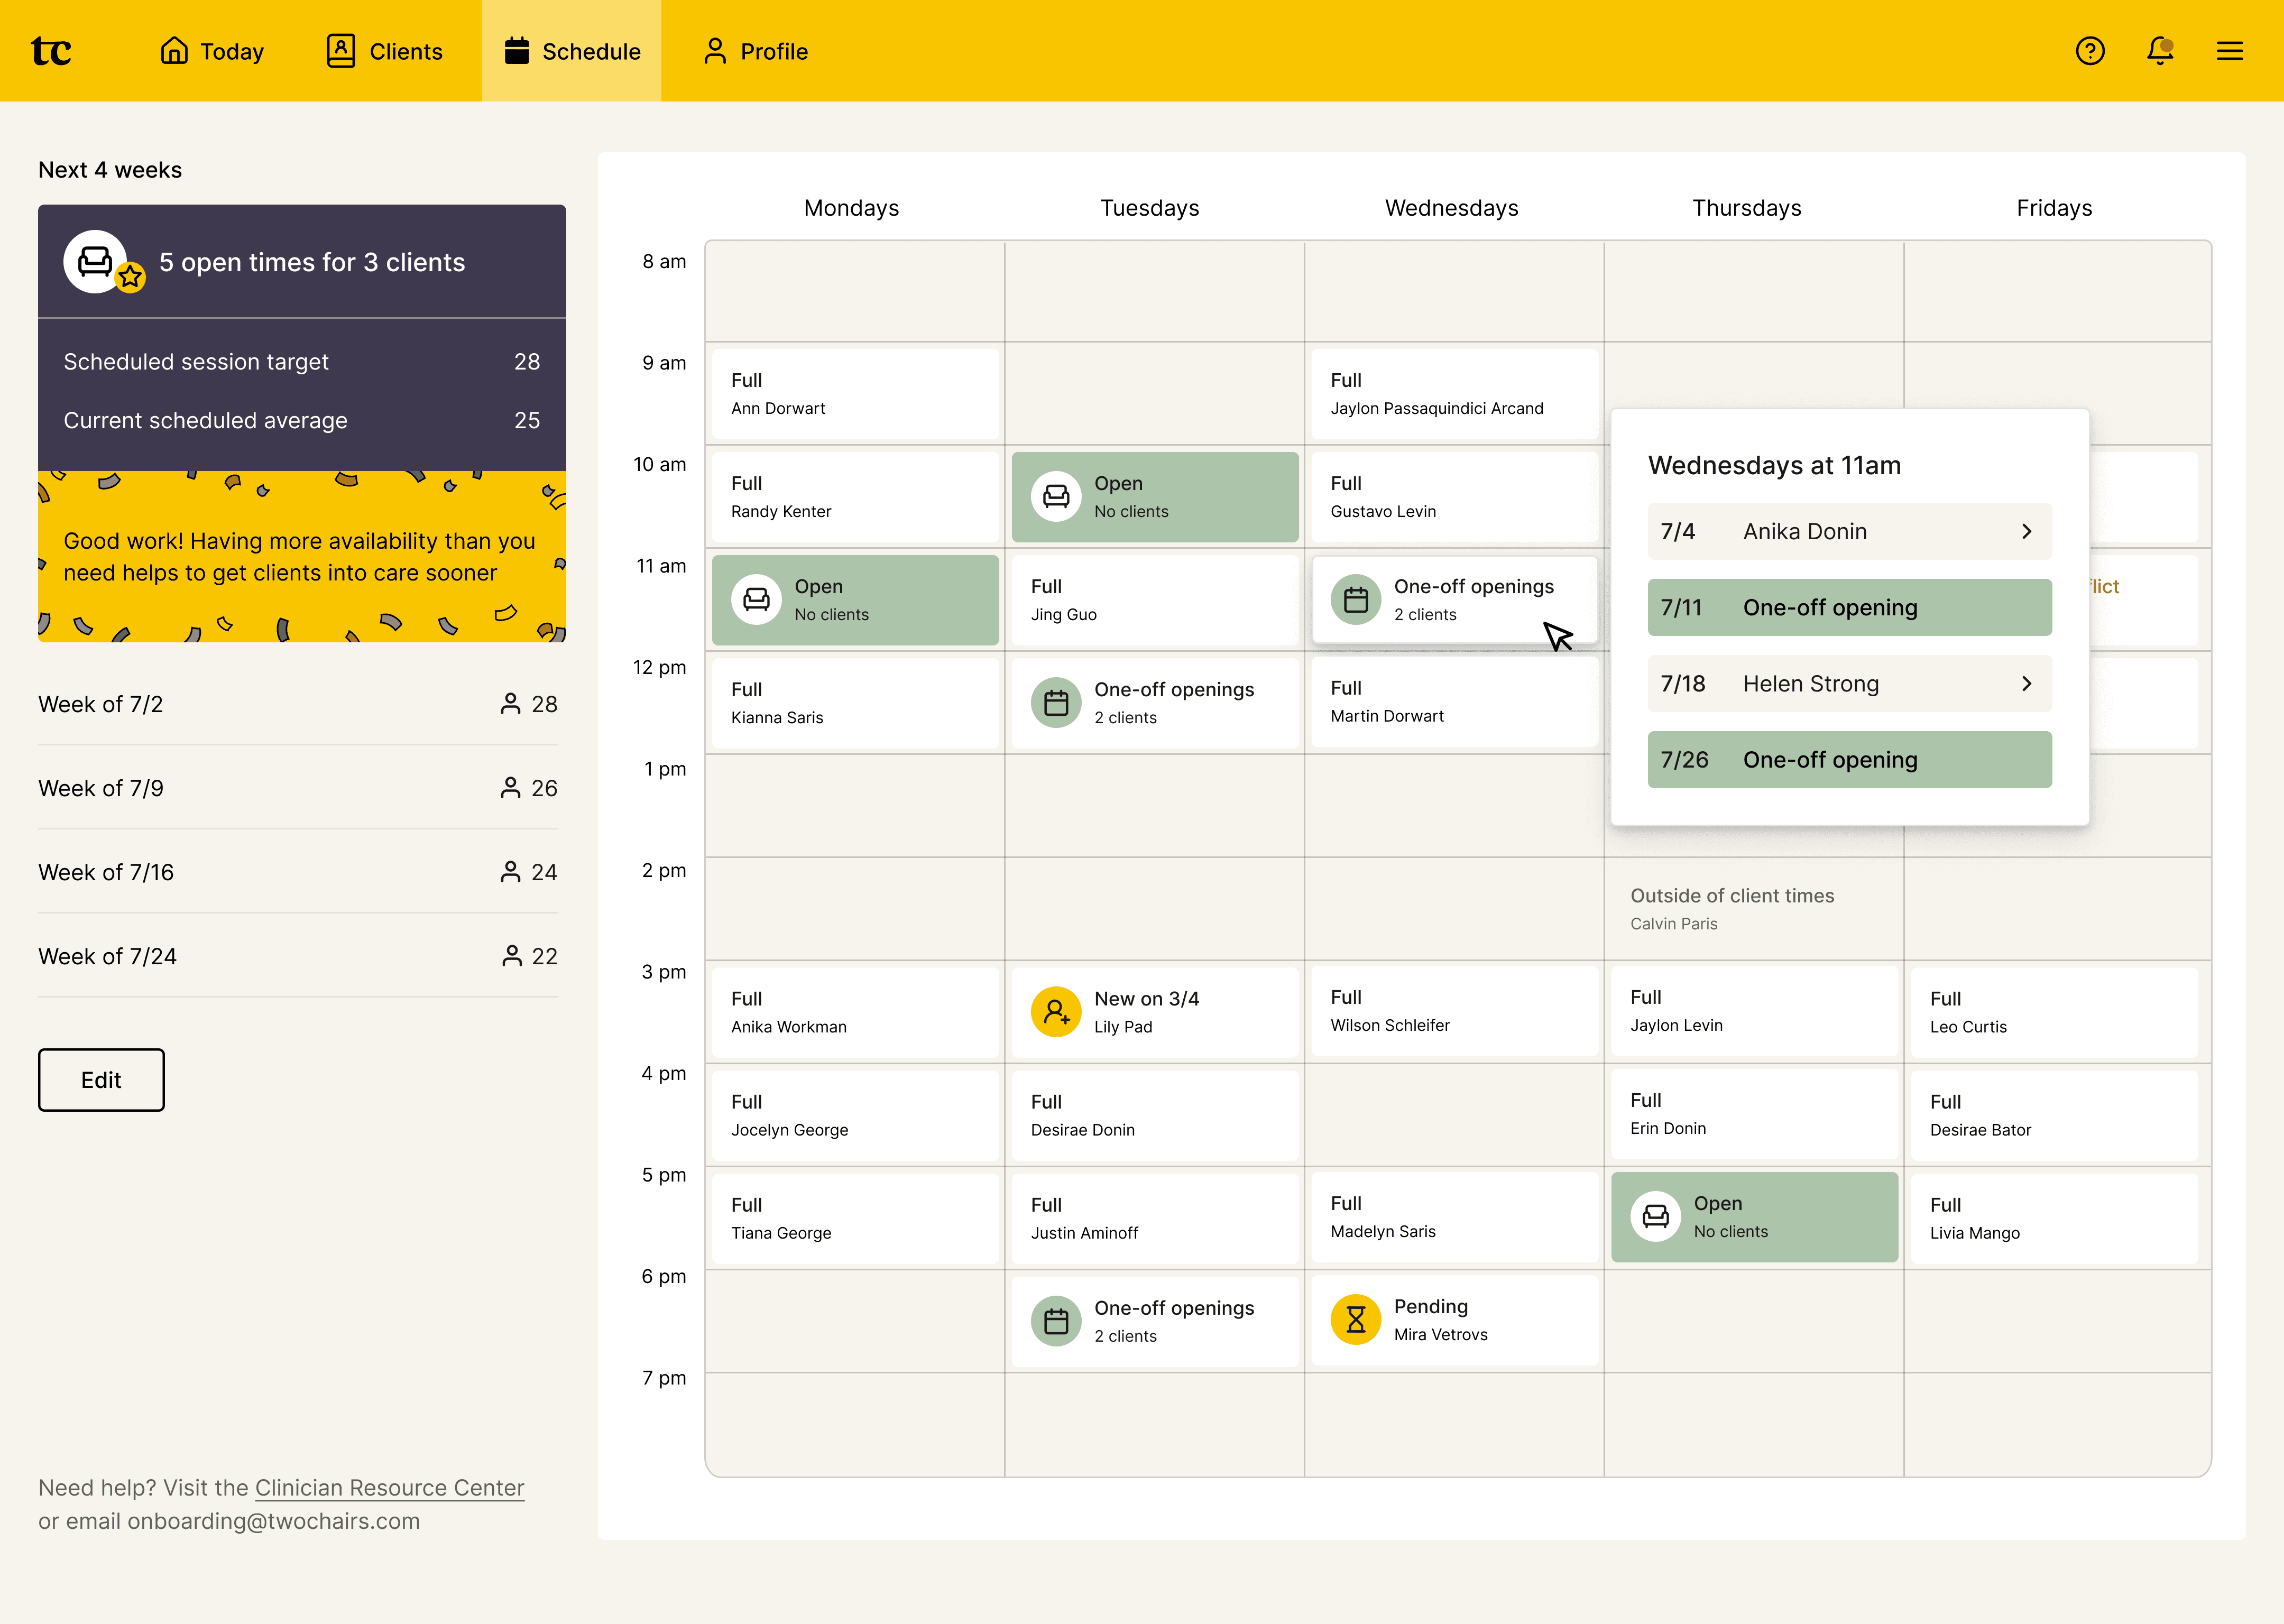The image size is (2284, 1624).
Task: Select the 7/11 One-off opening row
Action: [x=1849, y=608]
